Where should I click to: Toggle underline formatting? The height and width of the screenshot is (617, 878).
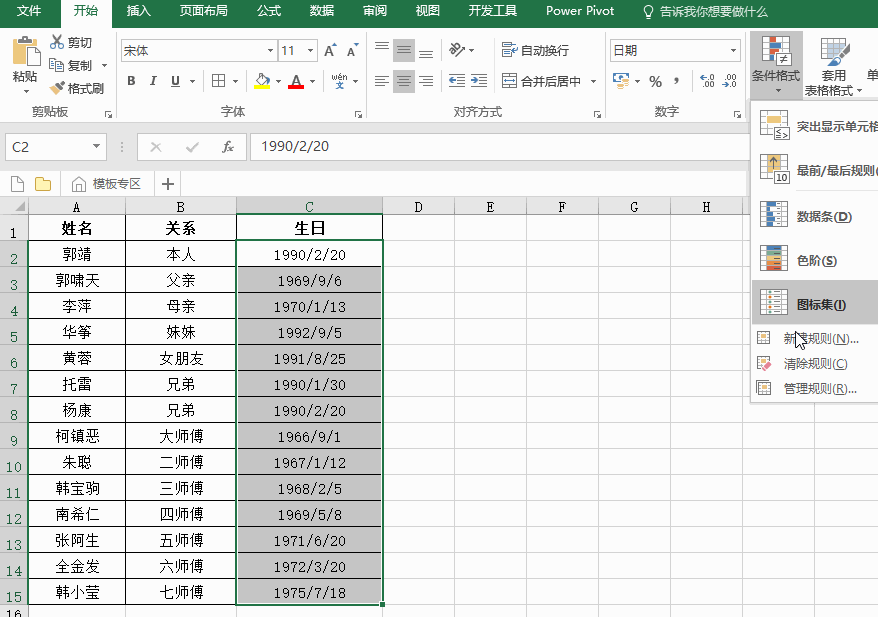tap(175, 81)
